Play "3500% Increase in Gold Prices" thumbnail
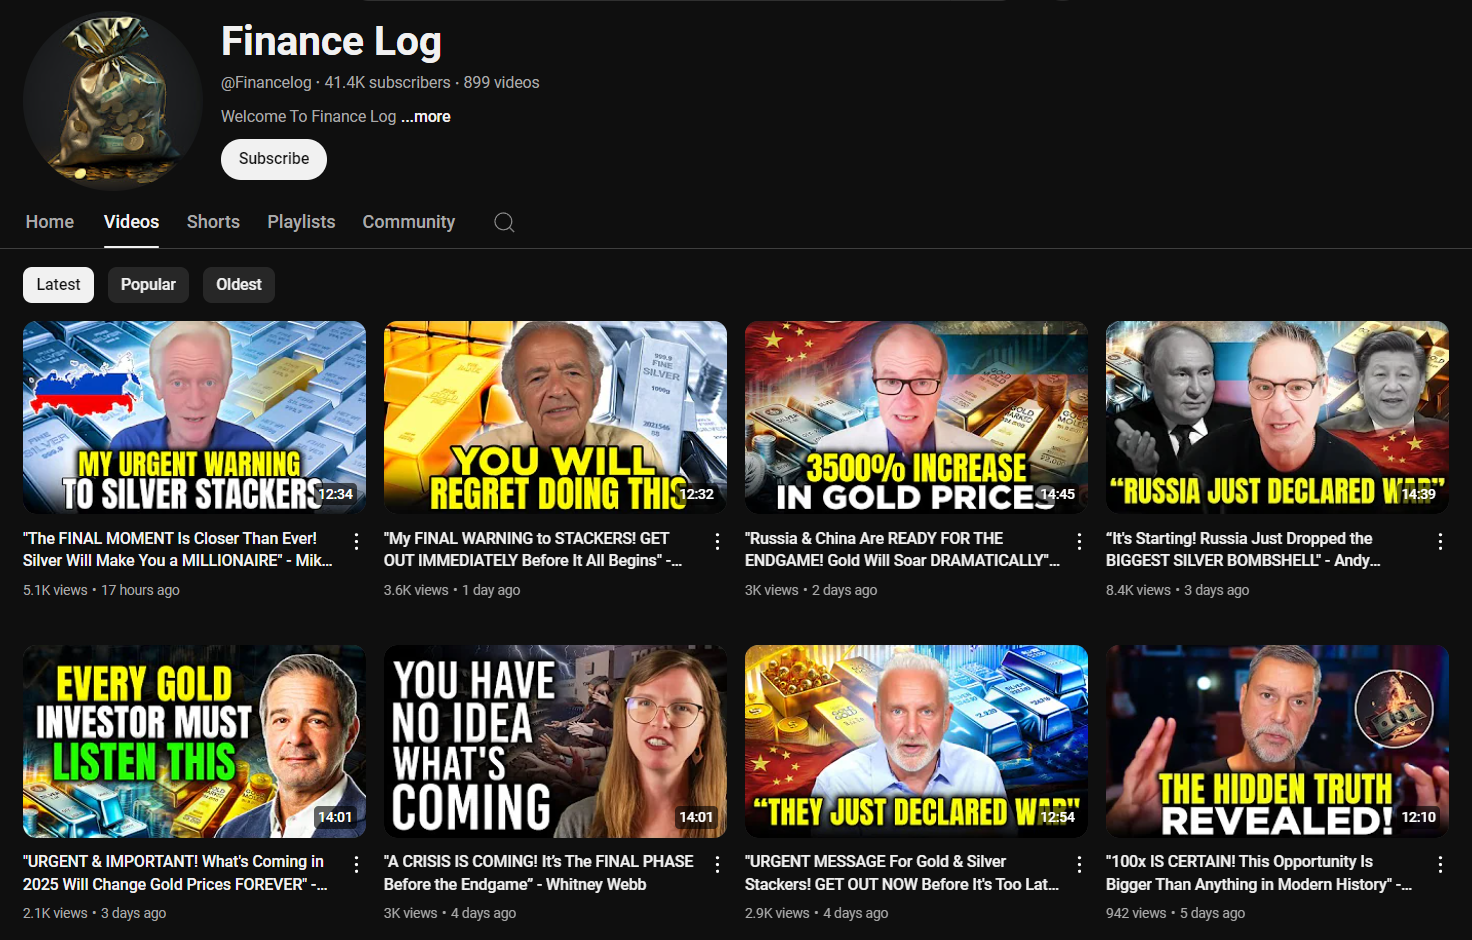Viewport: 1472px width, 940px height. (916, 417)
